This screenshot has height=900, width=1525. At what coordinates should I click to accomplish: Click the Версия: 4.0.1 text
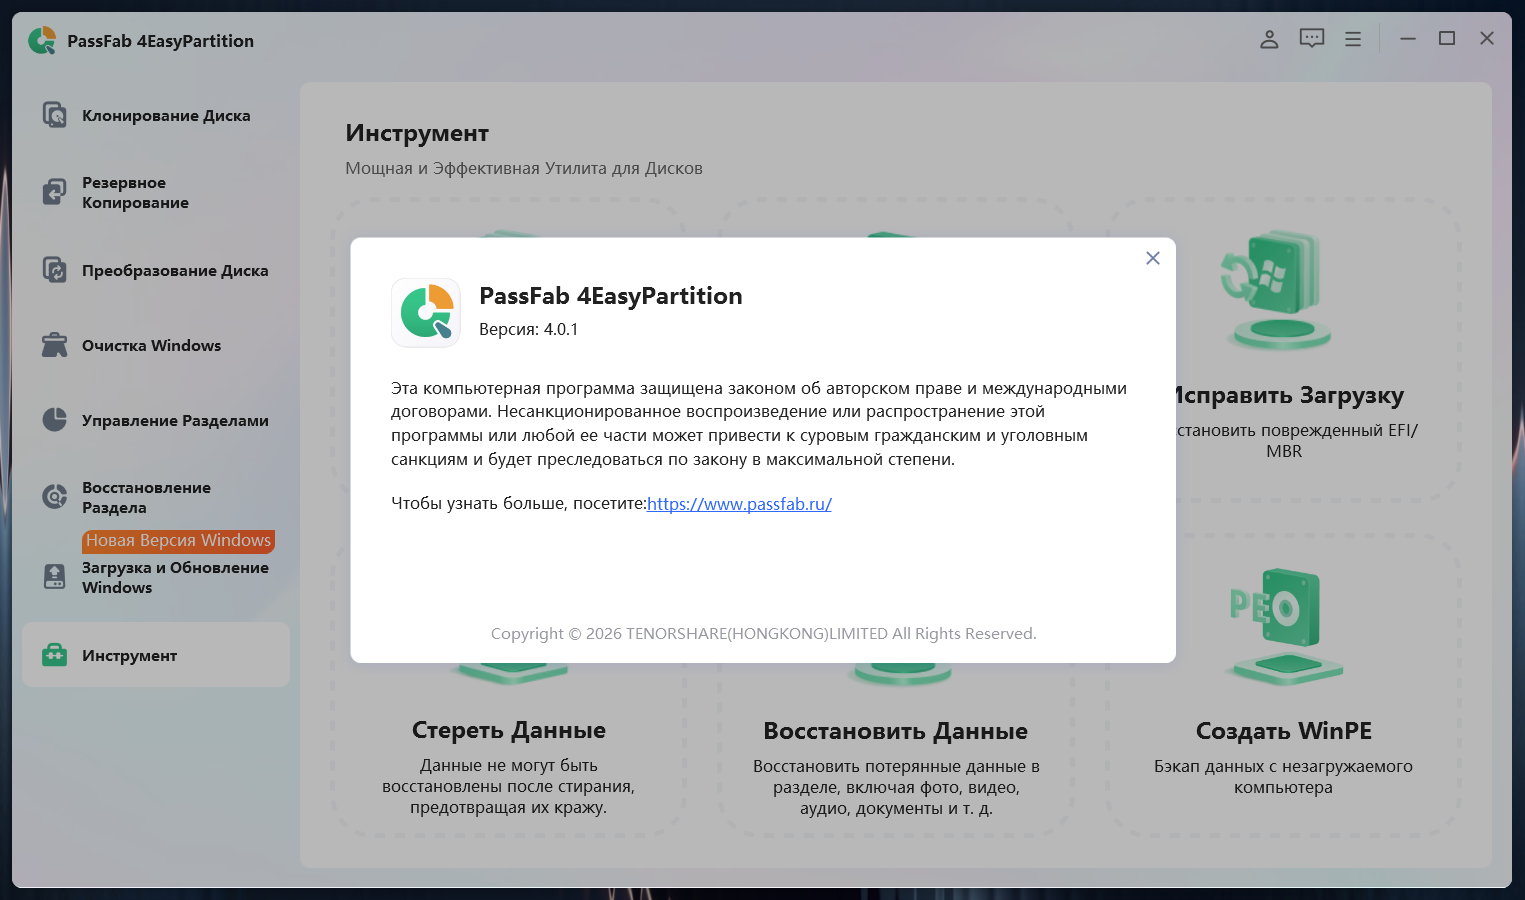528,329
